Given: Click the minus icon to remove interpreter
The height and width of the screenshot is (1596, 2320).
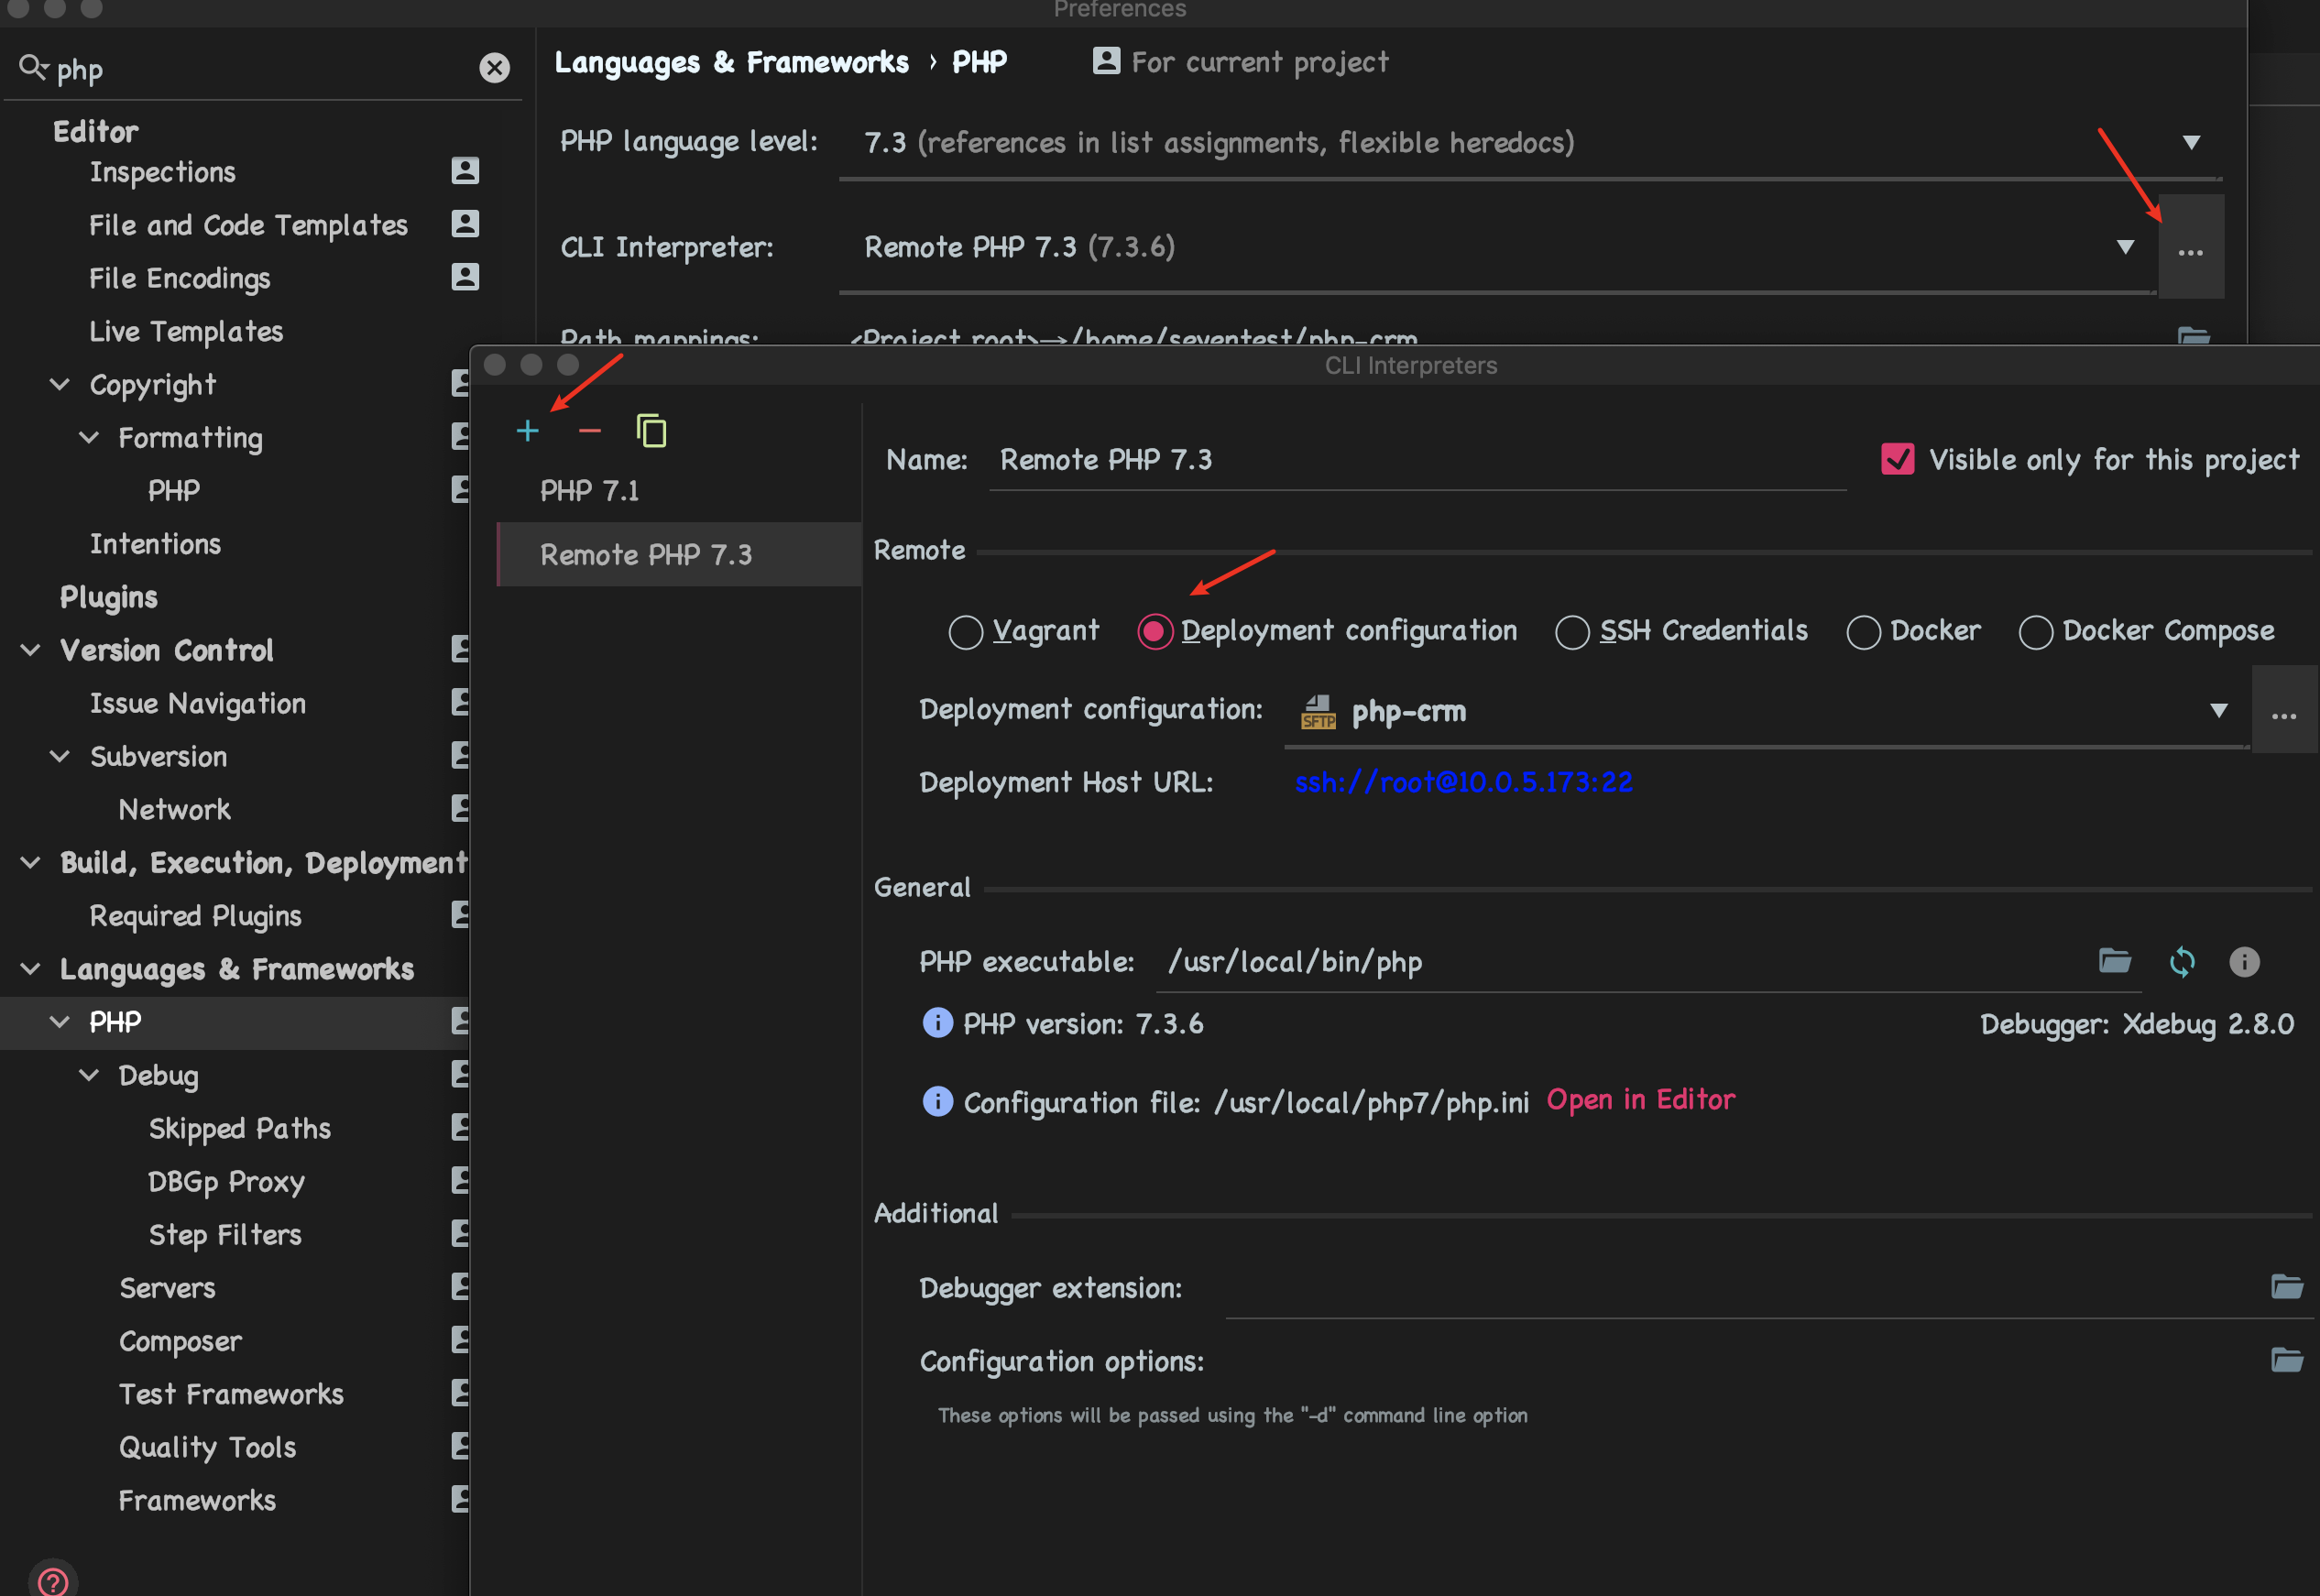Looking at the screenshot, I should point(589,431).
